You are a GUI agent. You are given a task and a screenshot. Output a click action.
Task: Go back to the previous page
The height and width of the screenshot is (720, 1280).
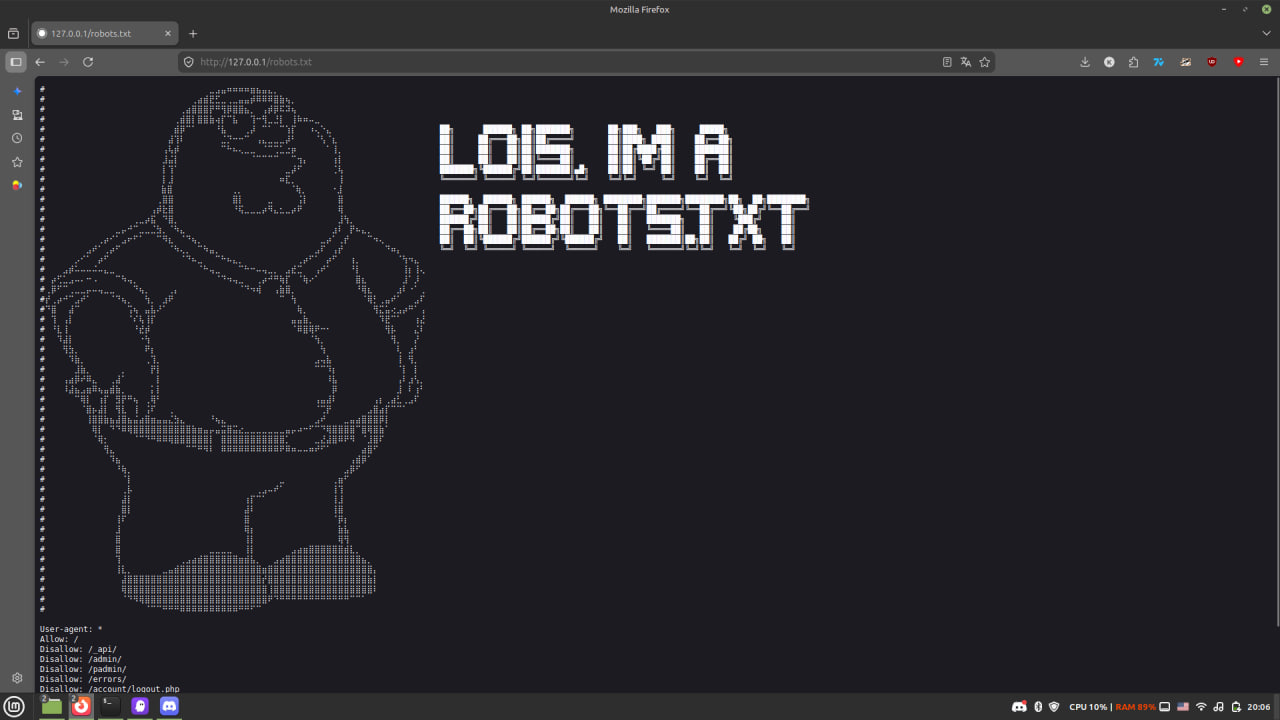pos(40,62)
